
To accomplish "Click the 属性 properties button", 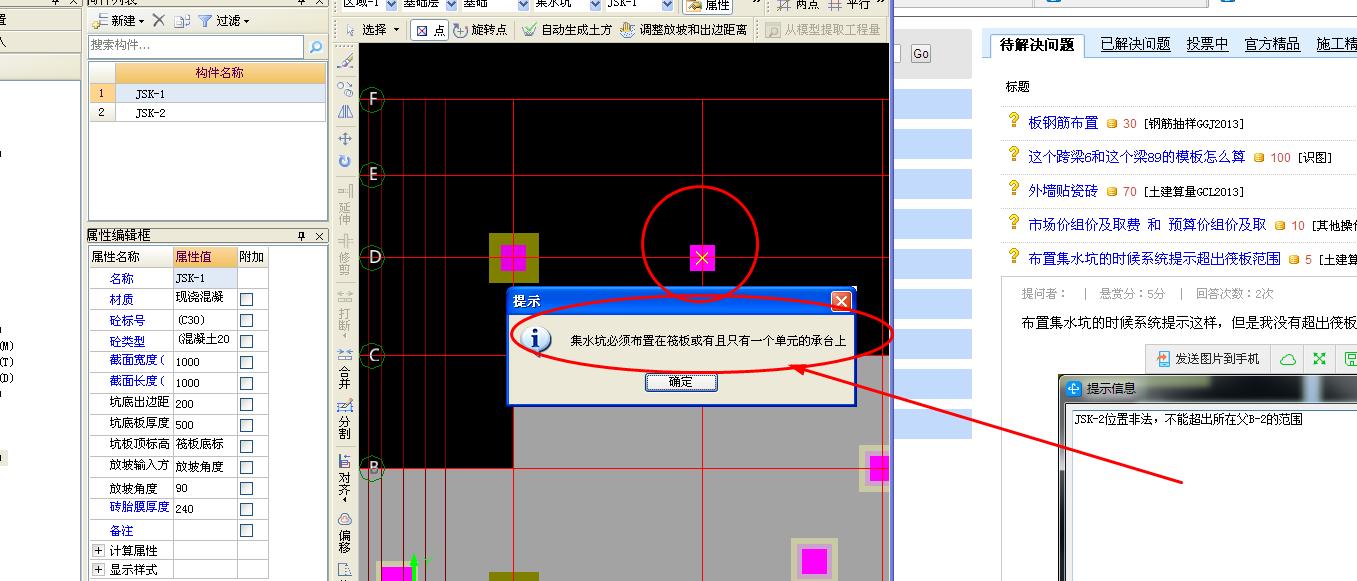I will point(708,5).
